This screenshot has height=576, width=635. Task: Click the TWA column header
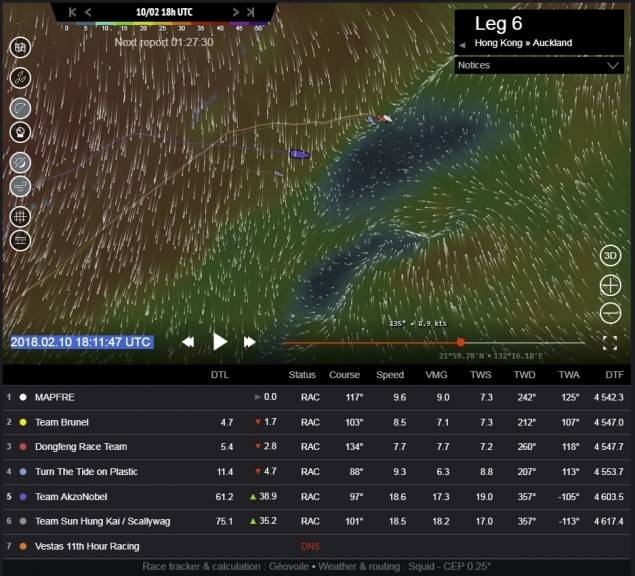coord(569,375)
